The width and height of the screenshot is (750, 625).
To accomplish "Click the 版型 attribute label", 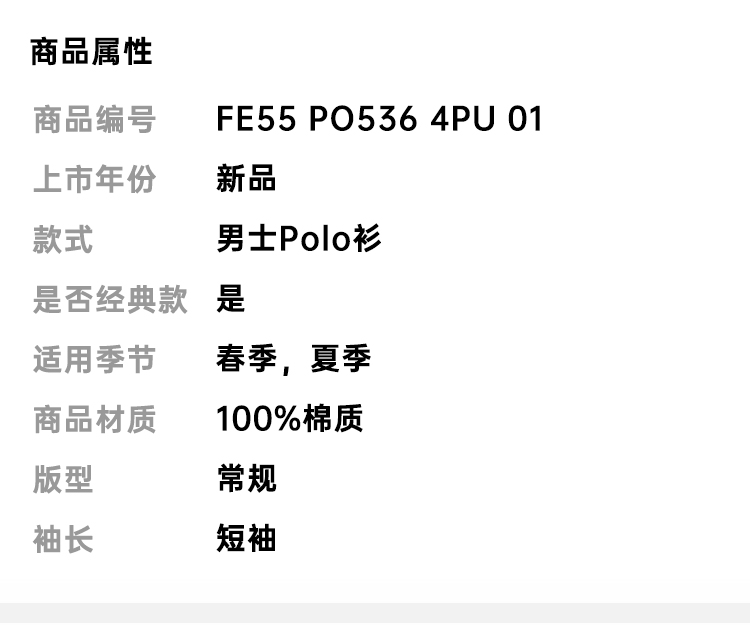I will point(63,479).
